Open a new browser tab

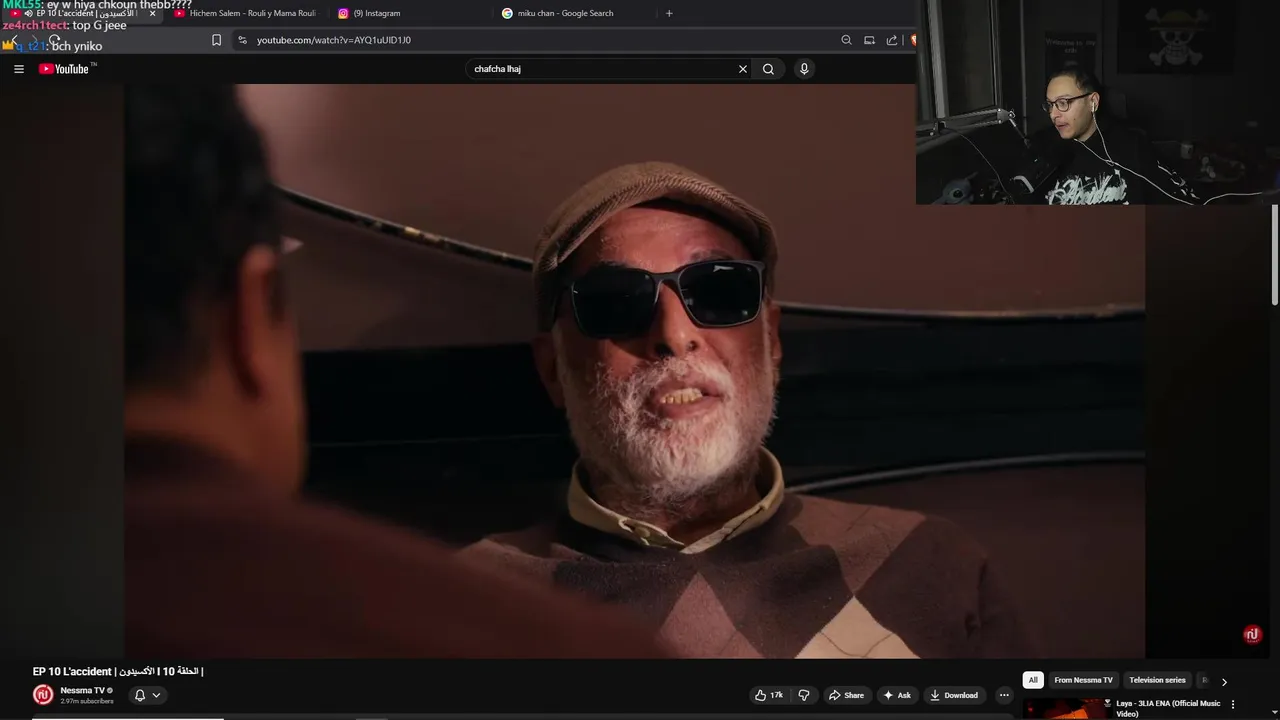pyautogui.click(x=669, y=13)
